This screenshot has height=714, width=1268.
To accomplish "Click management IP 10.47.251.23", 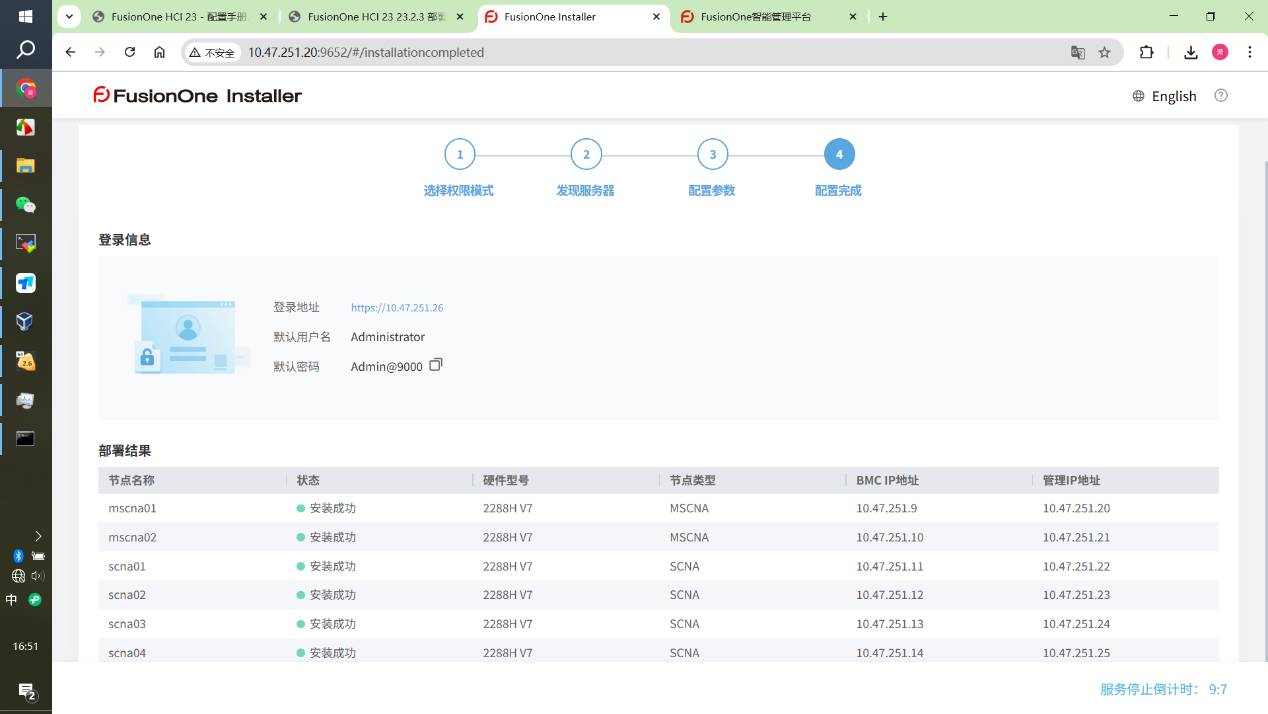I will pyautogui.click(x=1076, y=595).
